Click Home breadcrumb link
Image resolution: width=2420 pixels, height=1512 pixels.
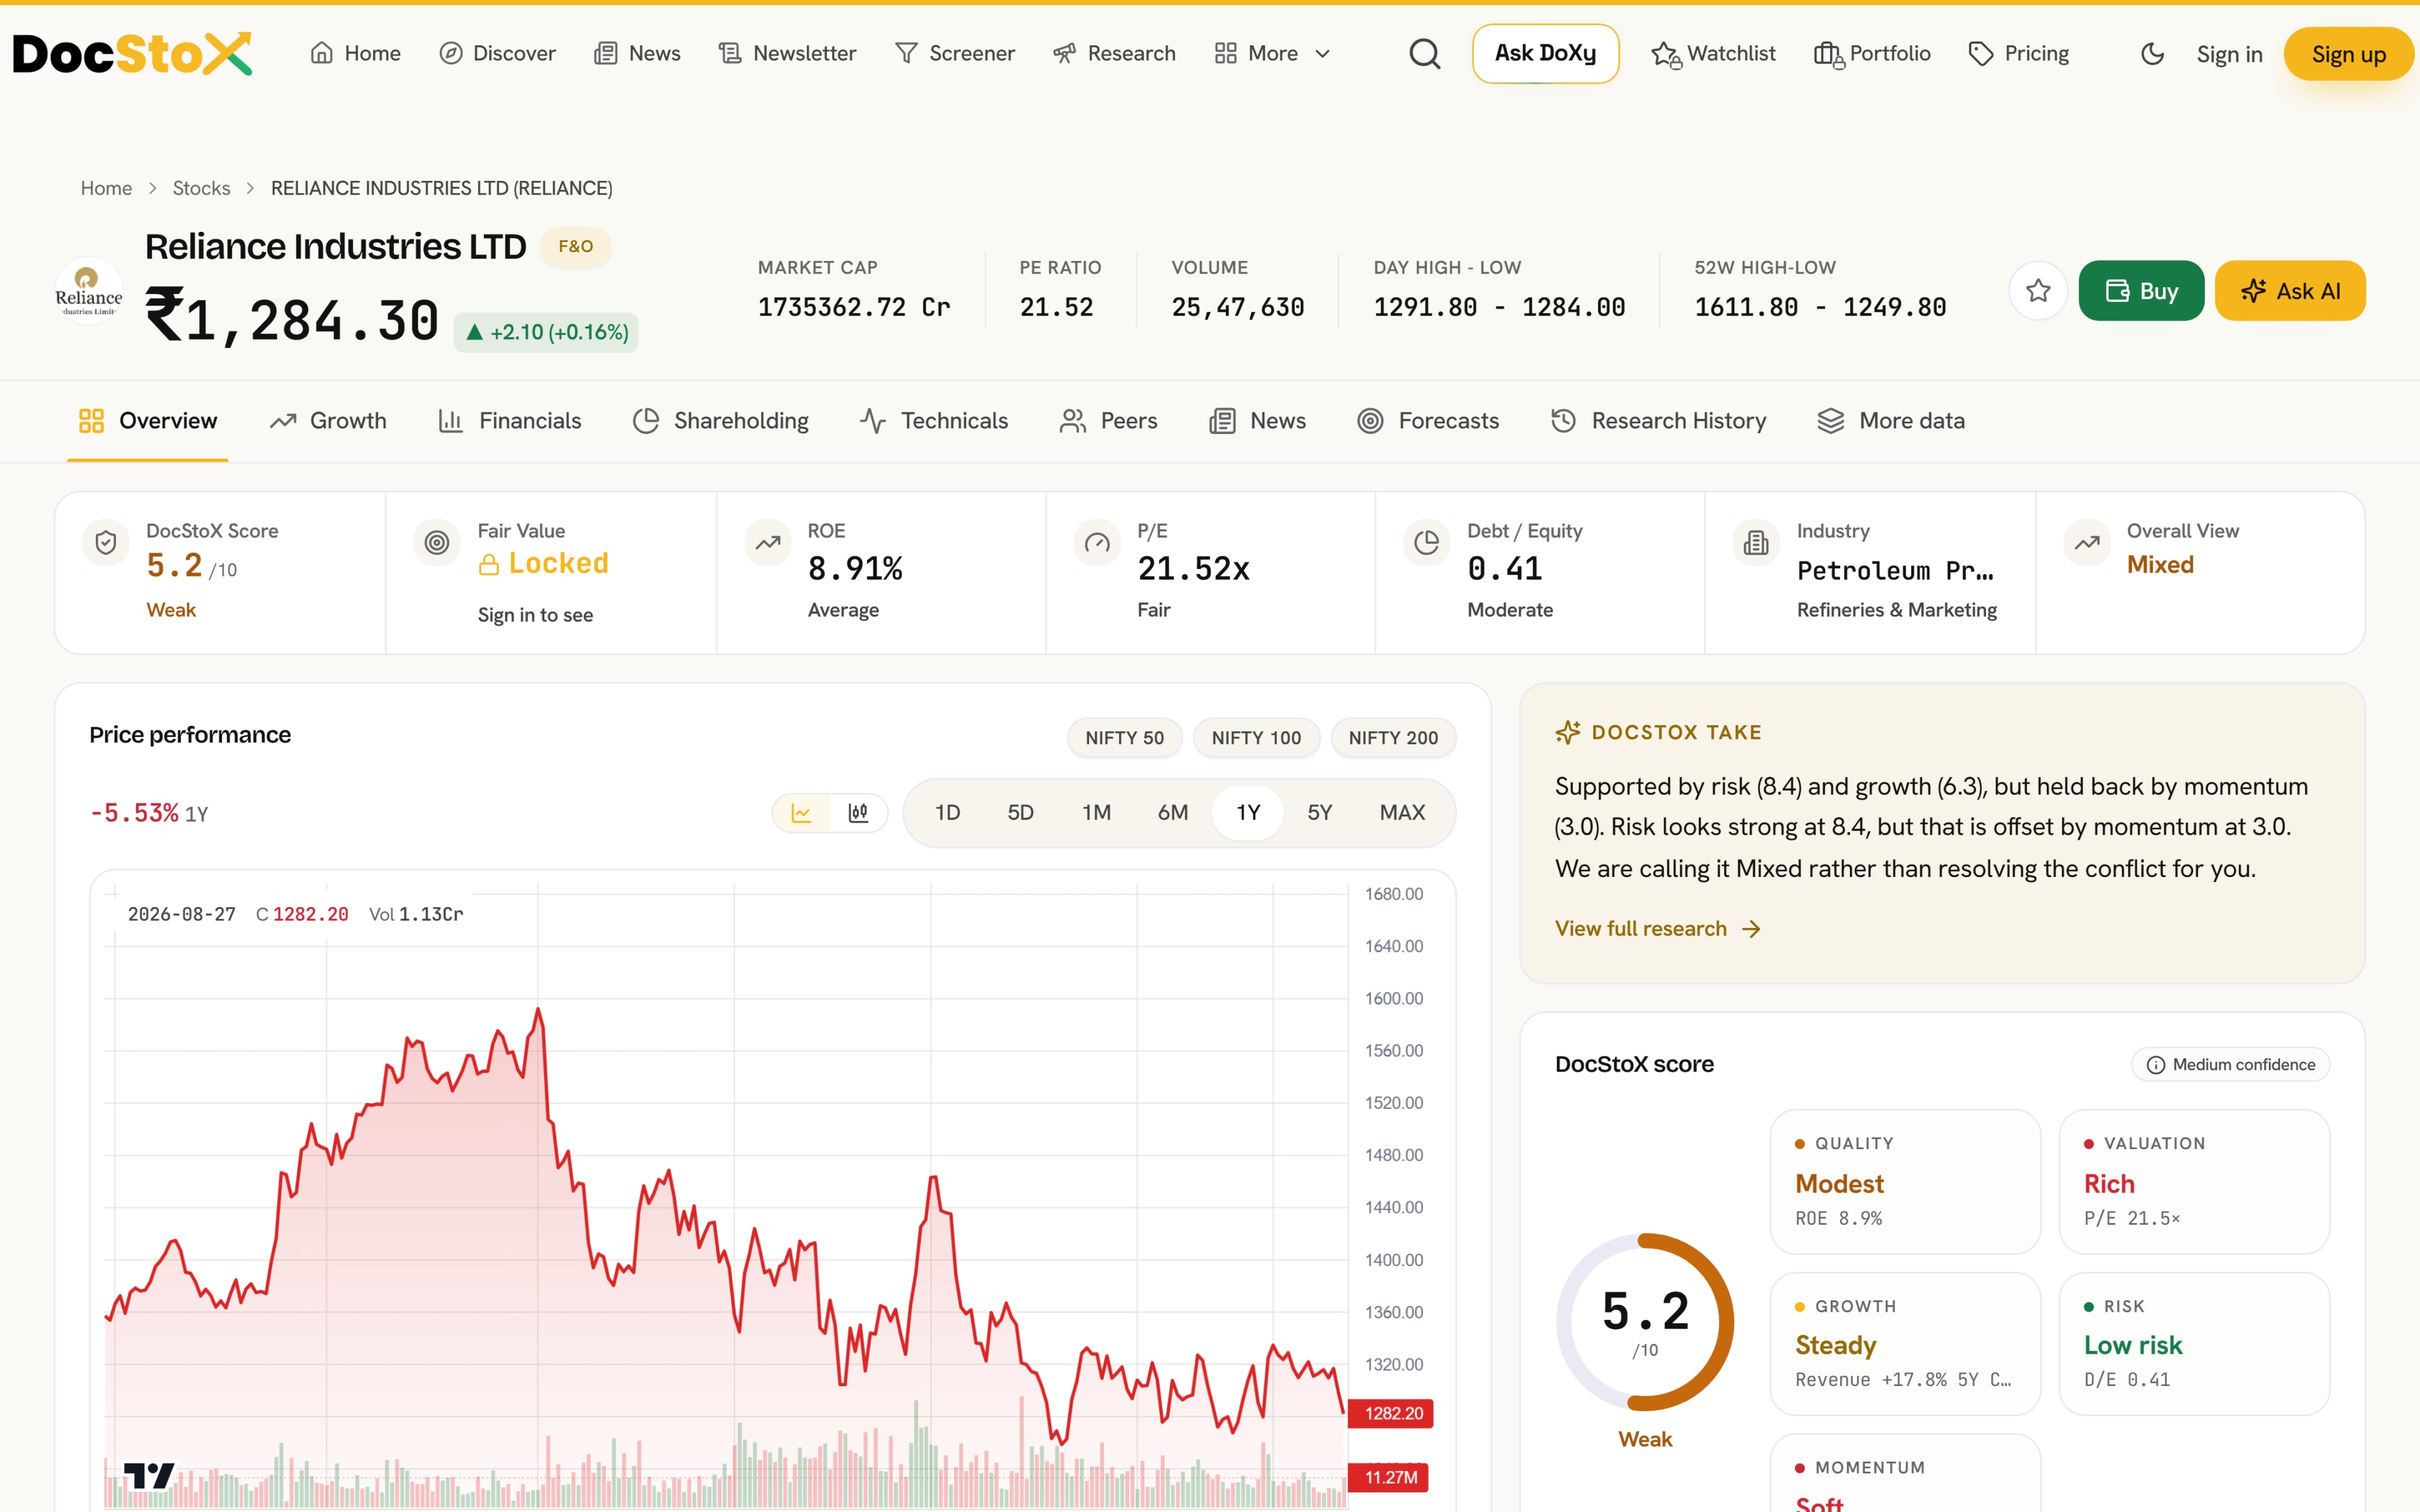[106, 188]
